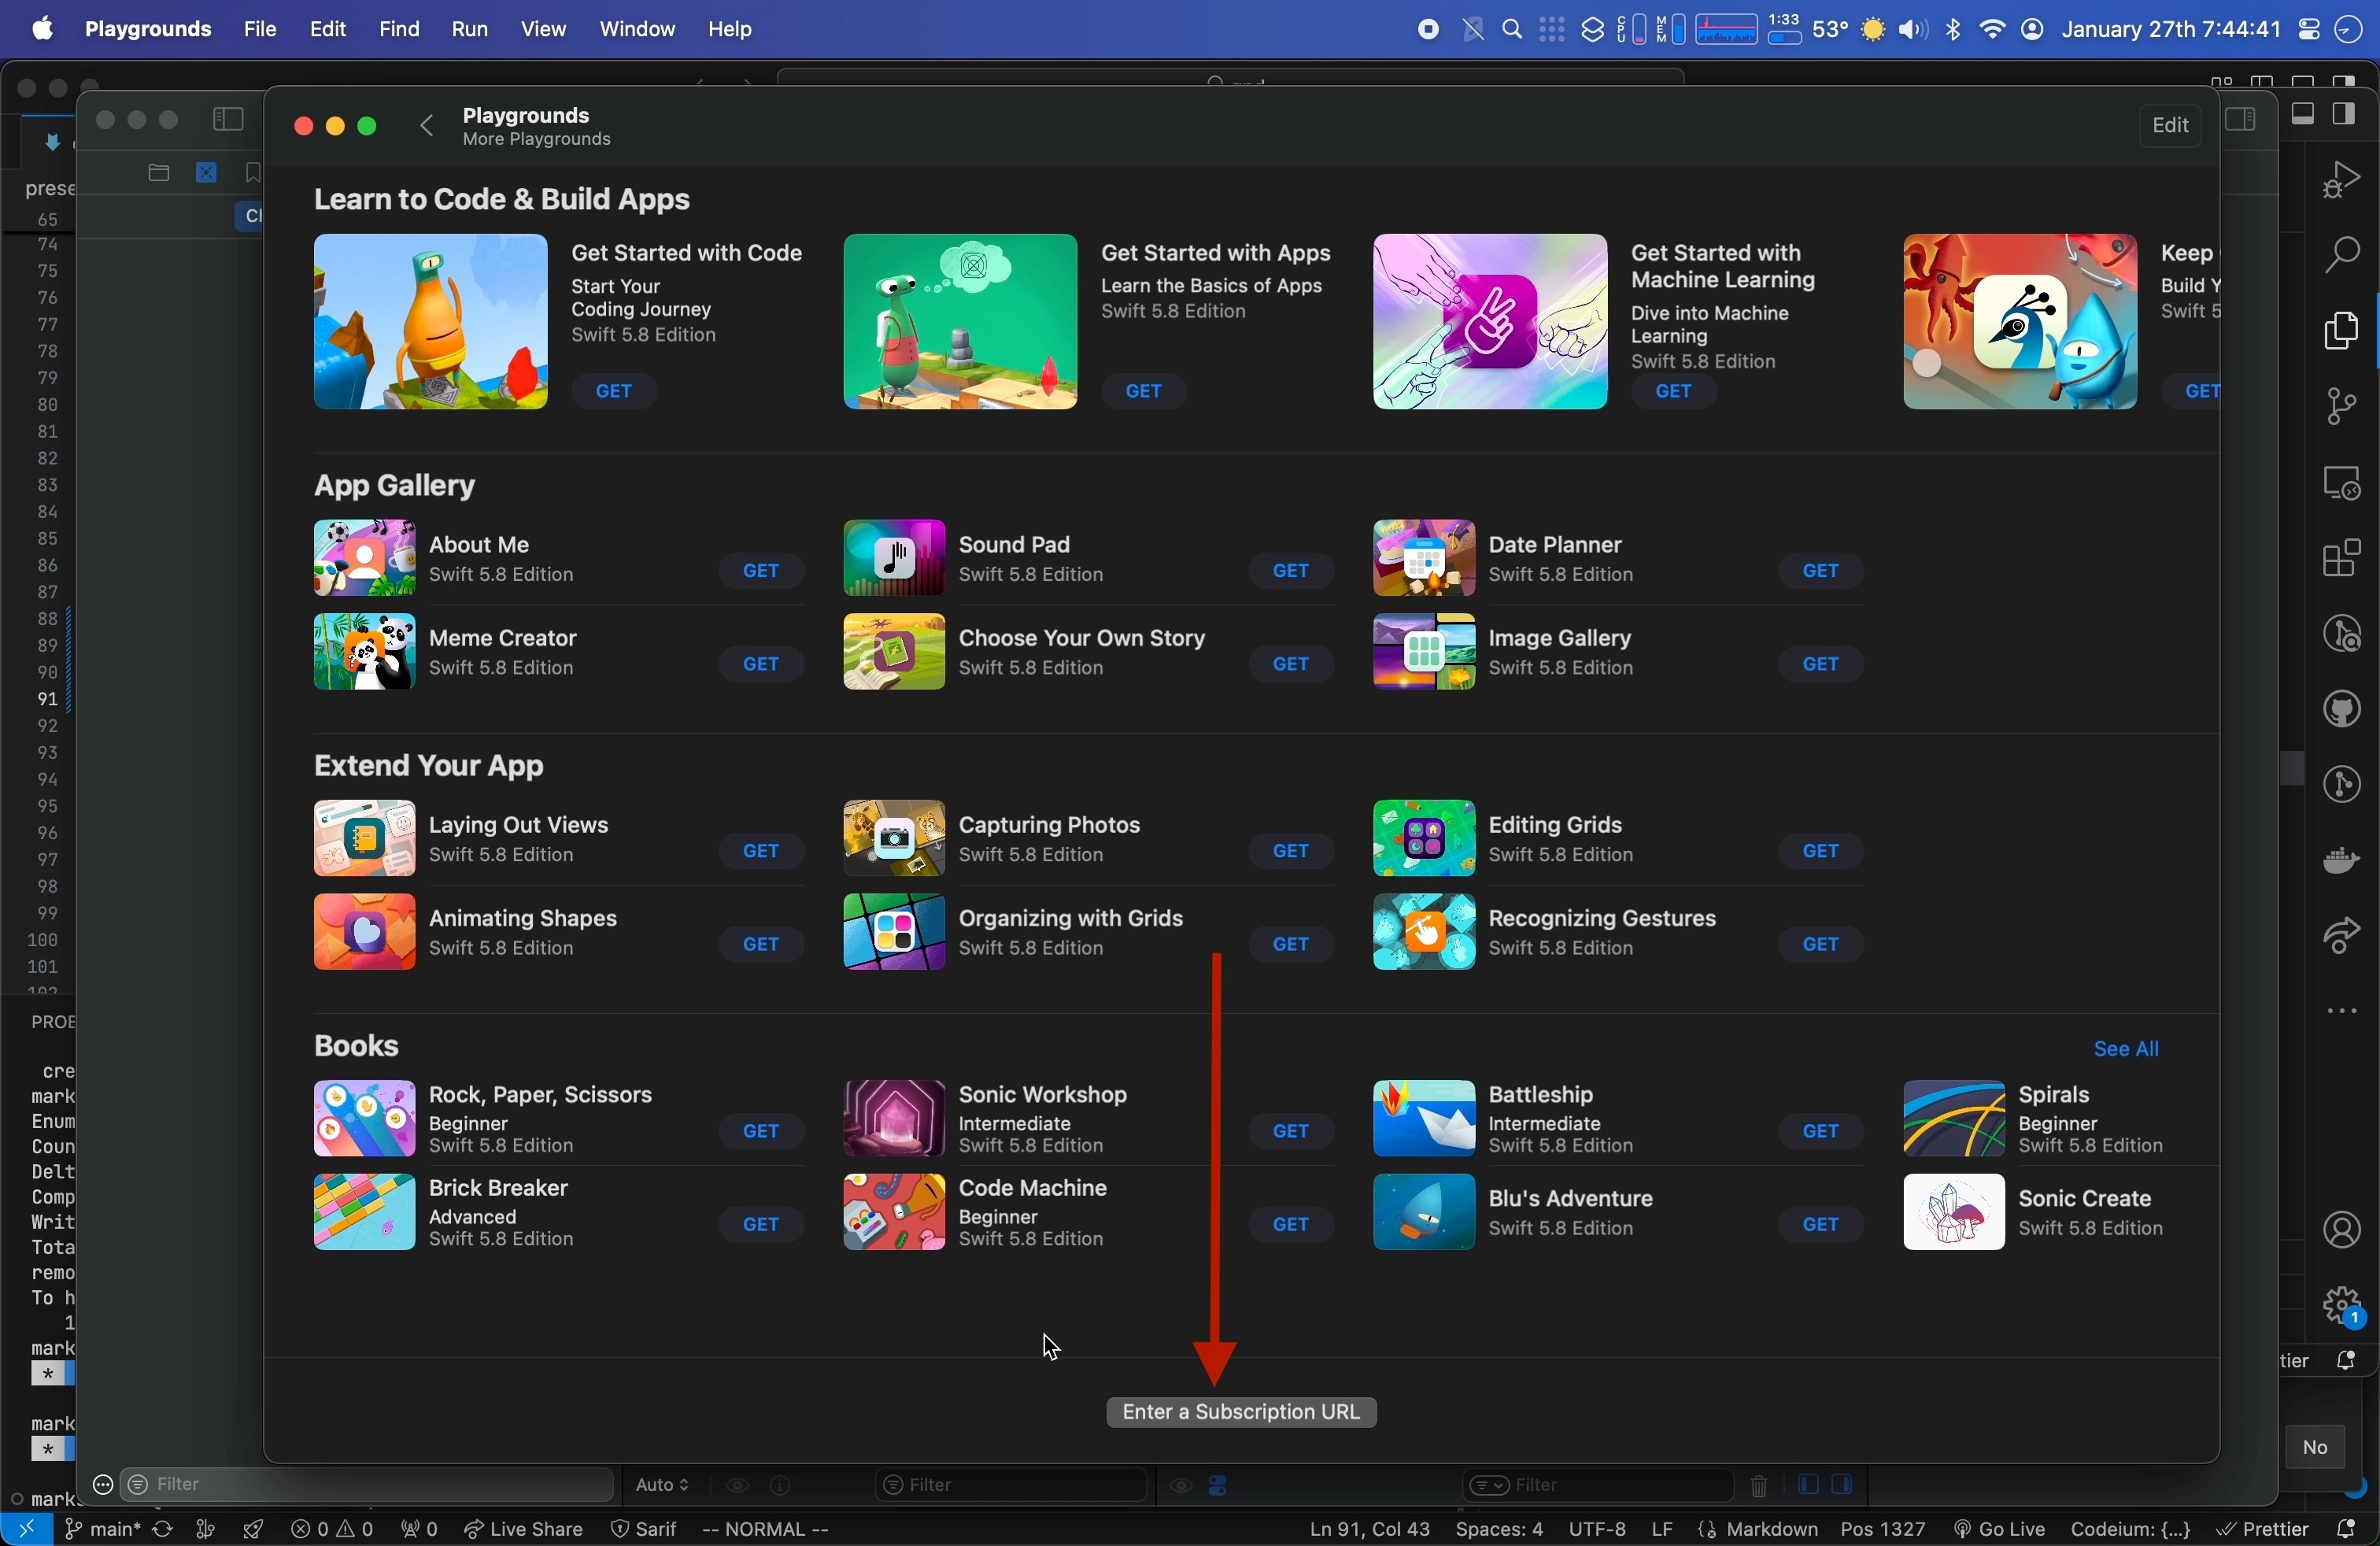Viewport: 2380px width, 1546px height.
Task: Open Source Control icon in VS Code activity bar
Action: coord(2342,407)
